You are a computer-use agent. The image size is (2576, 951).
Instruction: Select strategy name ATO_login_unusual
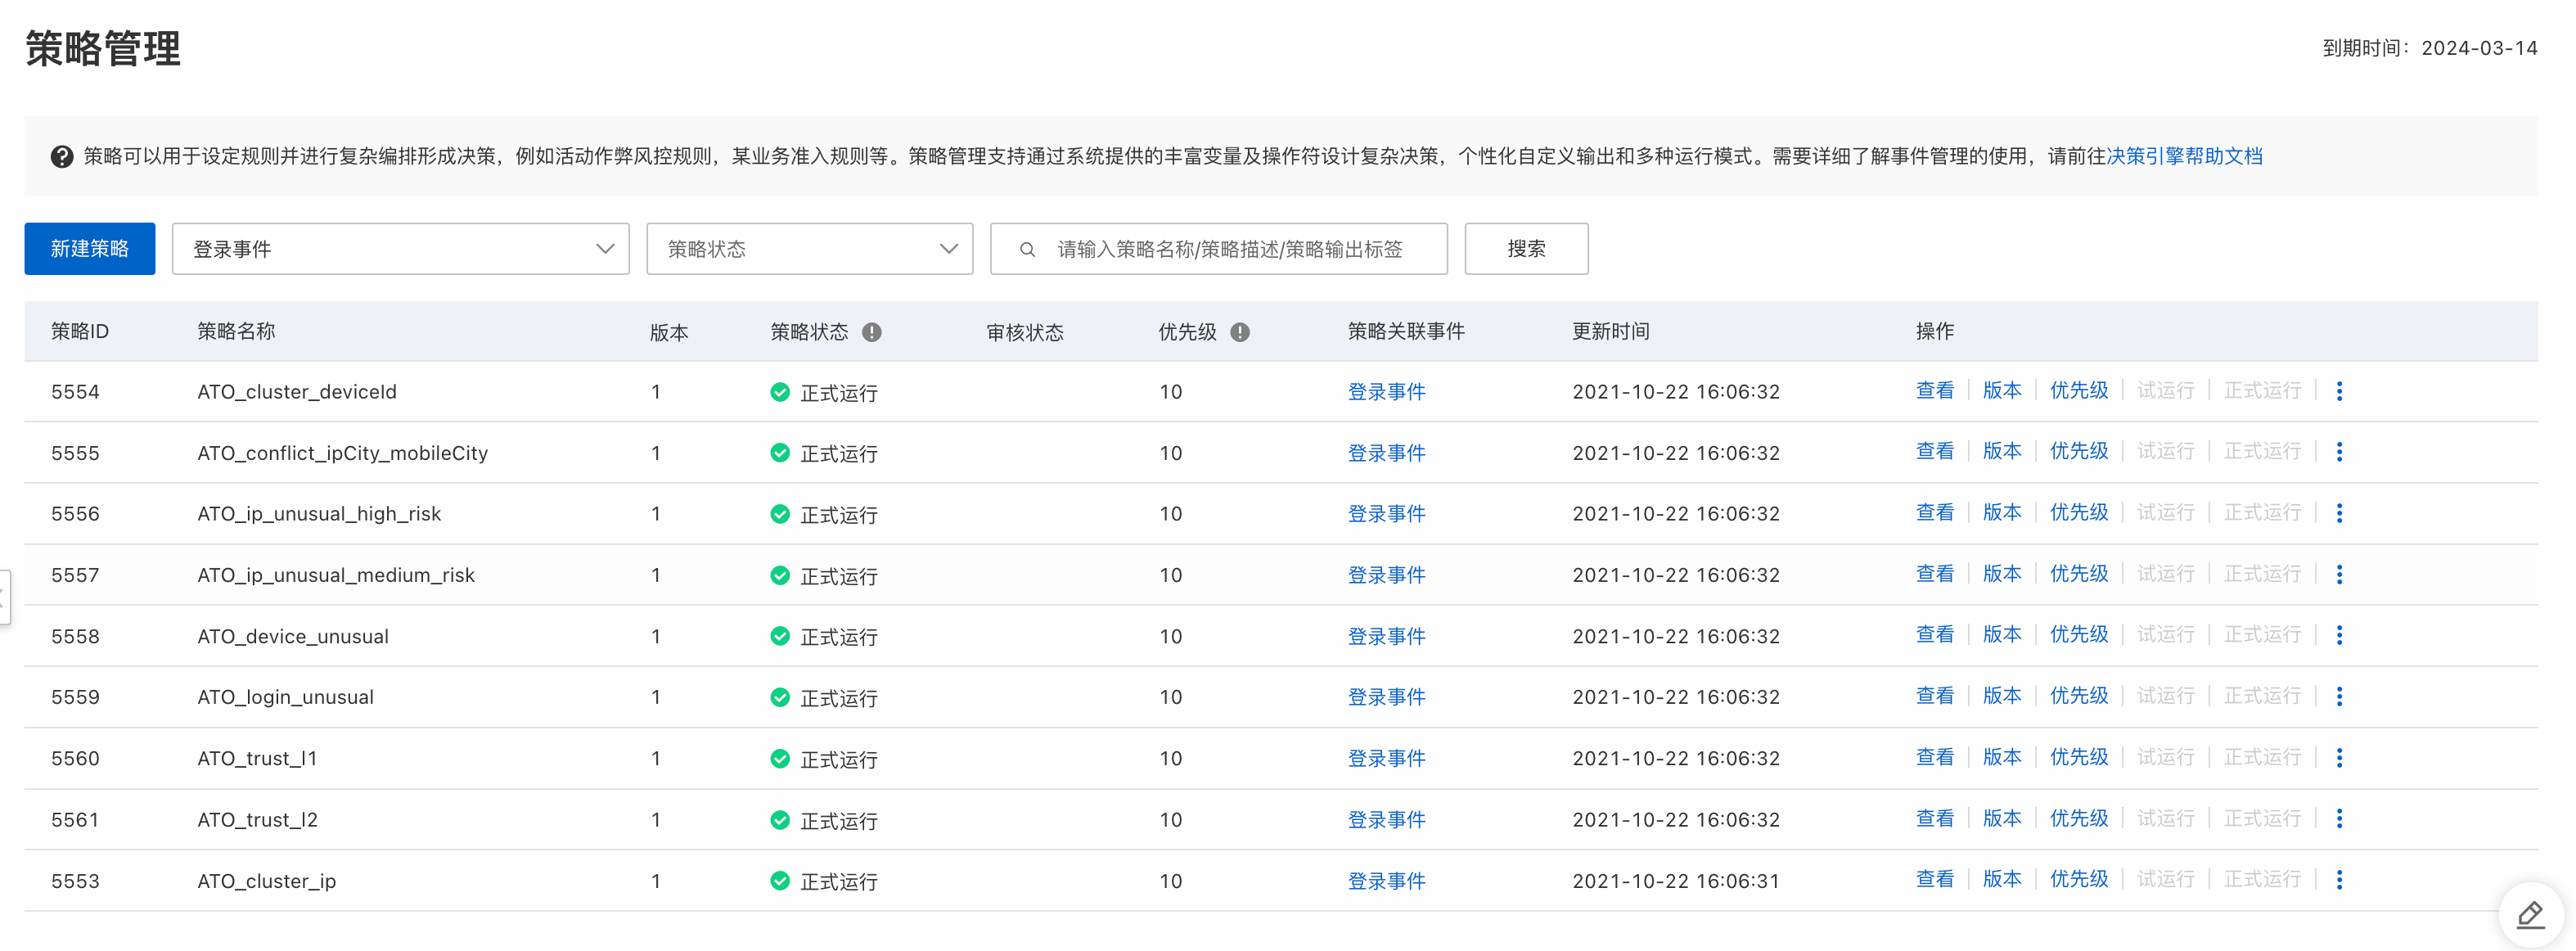pyautogui.click(x=286, y=698)
